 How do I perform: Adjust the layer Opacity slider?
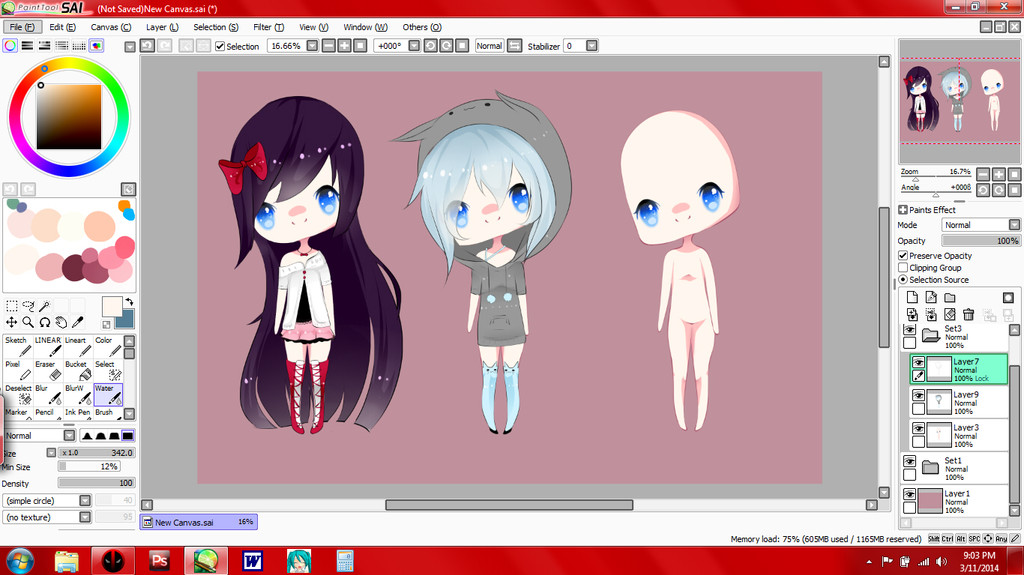tap(981, 240)
